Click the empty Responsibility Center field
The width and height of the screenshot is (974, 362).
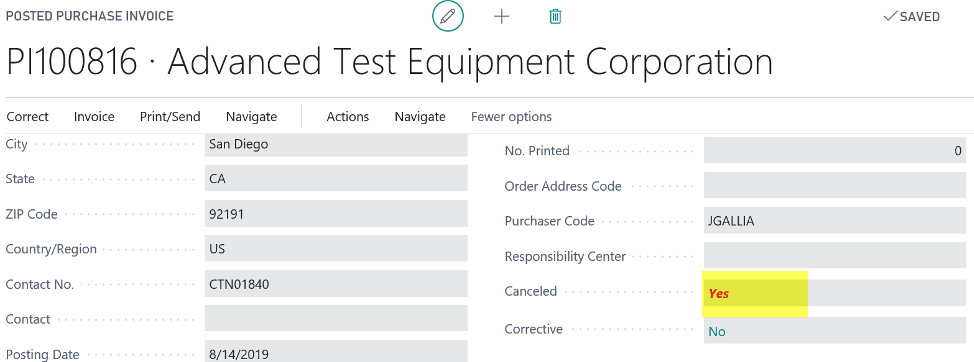point(835,256)
